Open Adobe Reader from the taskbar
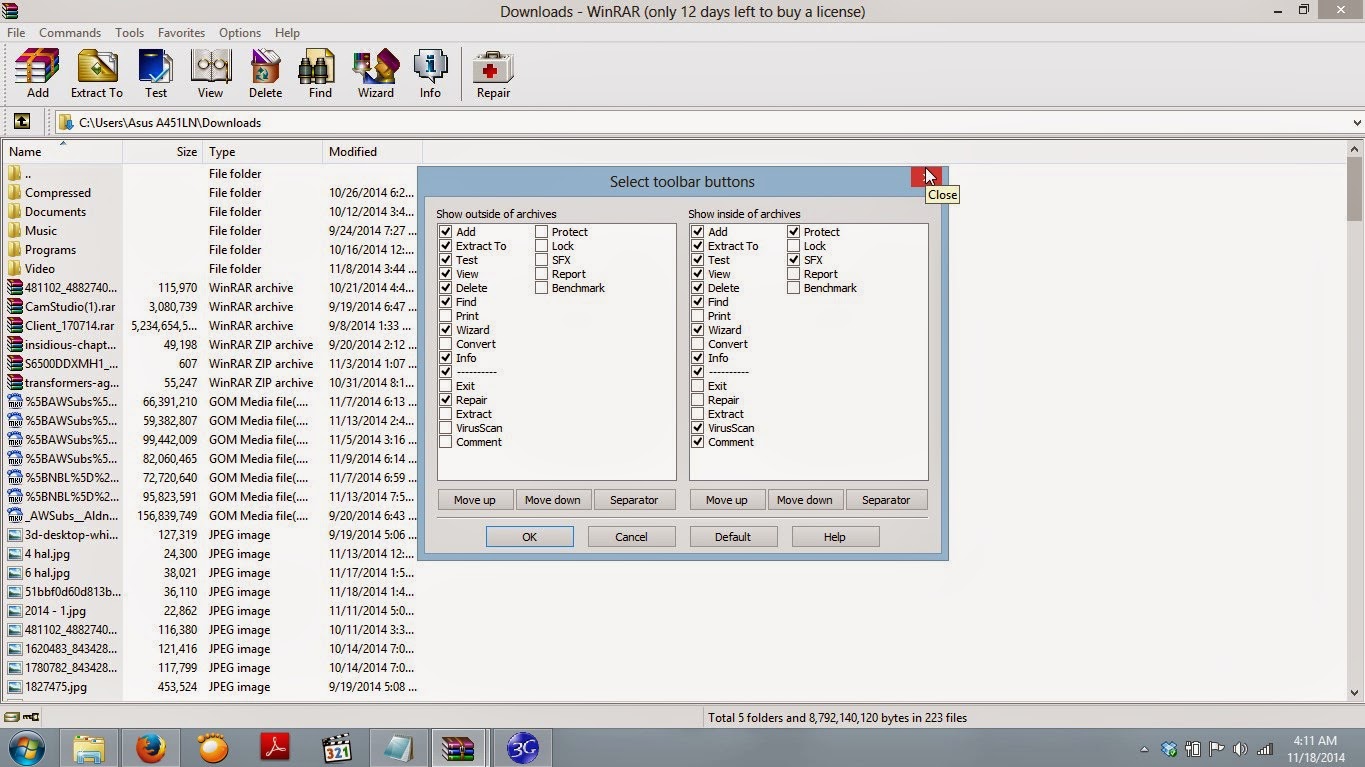This screenshot has width=1365, height=767. pos(275,748)
